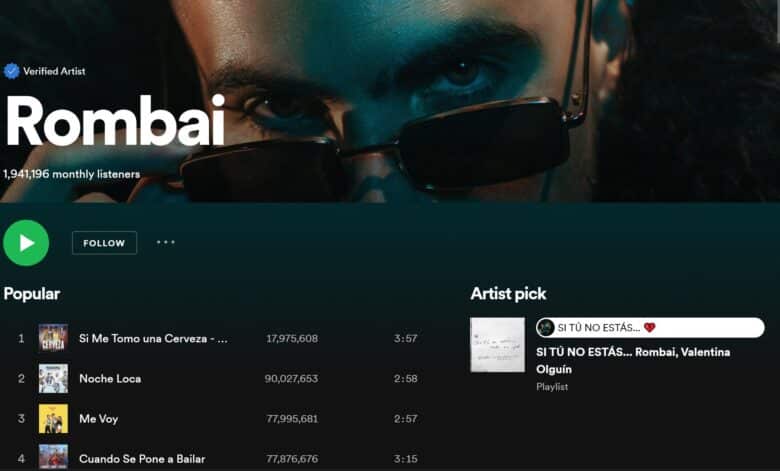Open the Artist pick playlist cover
780x471 pixels.
(497, 344)
